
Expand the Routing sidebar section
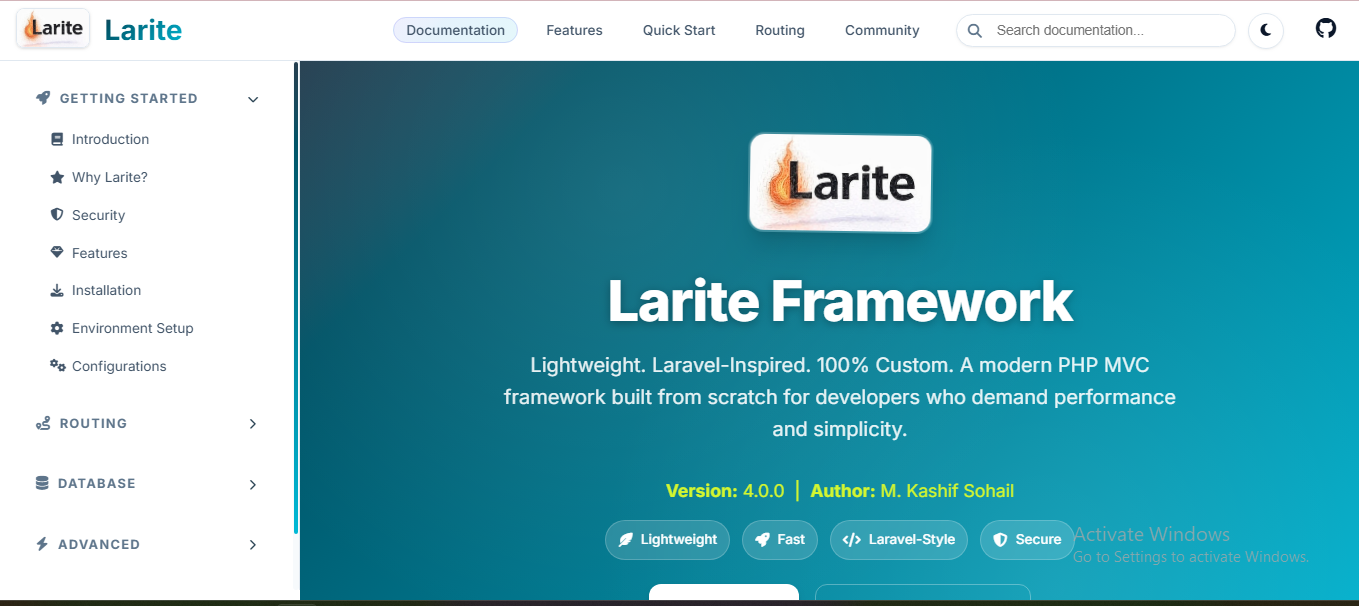tap(253, 424)
